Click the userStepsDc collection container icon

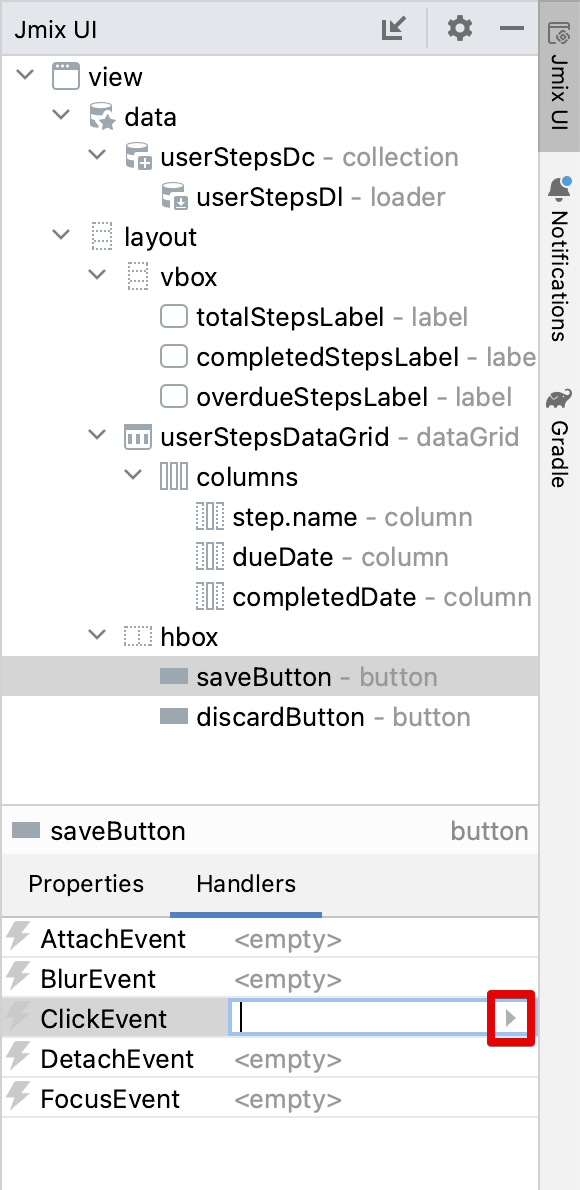(138, 157)
